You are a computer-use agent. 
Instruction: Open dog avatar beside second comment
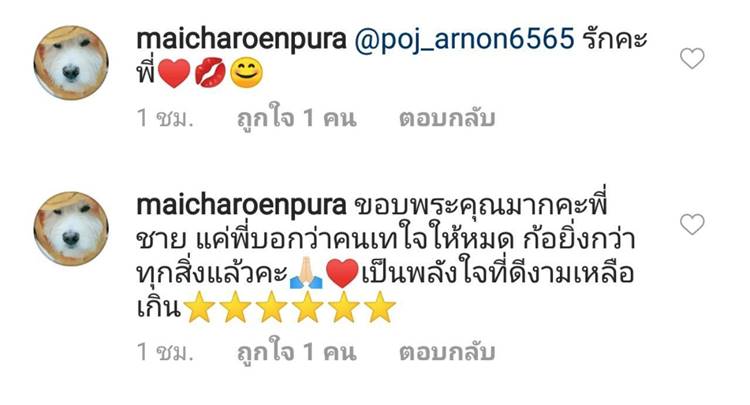[x=71, y=229]
